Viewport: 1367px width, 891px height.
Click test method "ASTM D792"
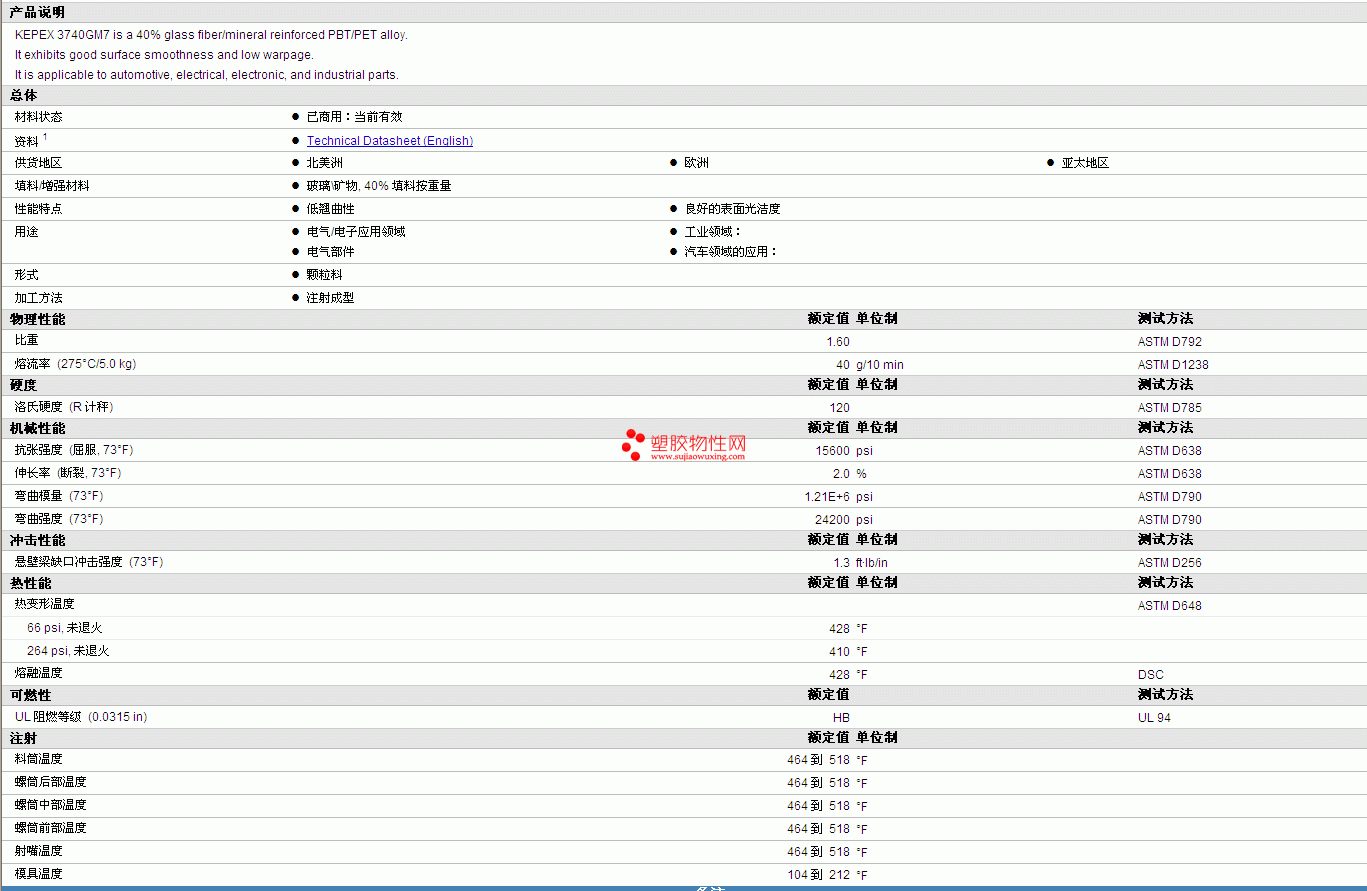[x=1170, y=342]
